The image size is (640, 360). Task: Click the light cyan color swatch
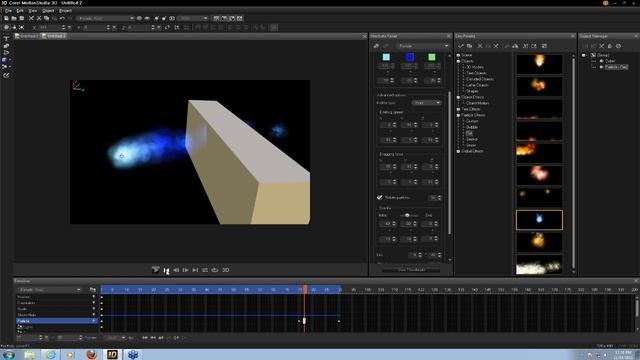(x=386, y=57)
